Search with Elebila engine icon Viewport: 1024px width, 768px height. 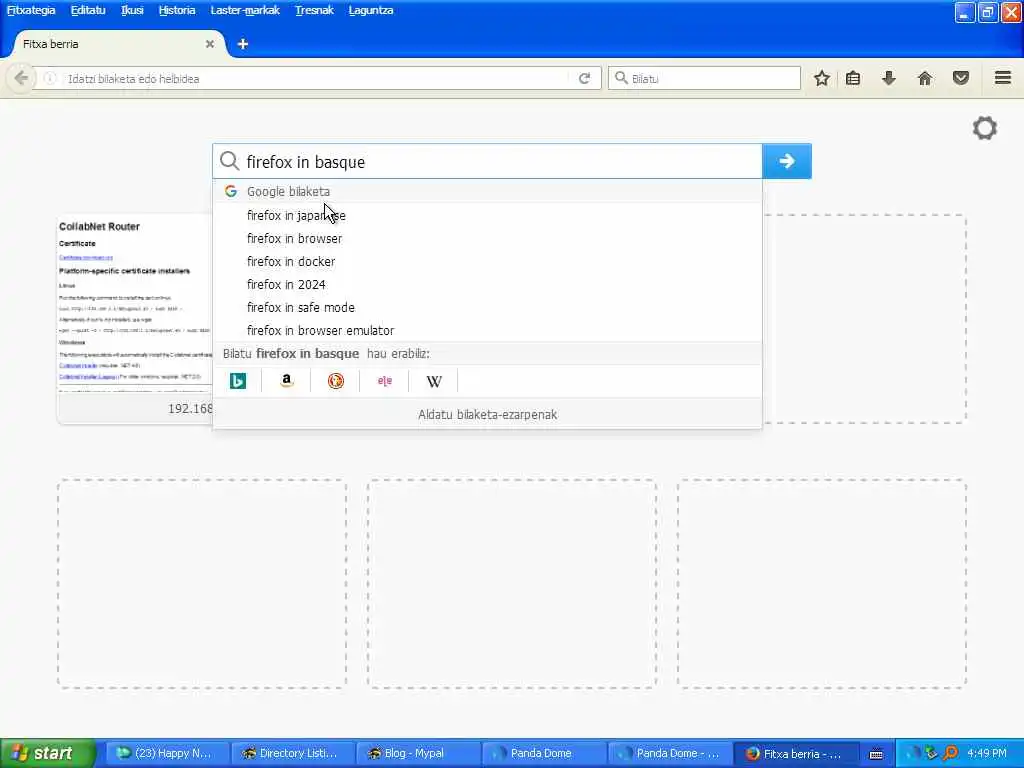(385, 381)
